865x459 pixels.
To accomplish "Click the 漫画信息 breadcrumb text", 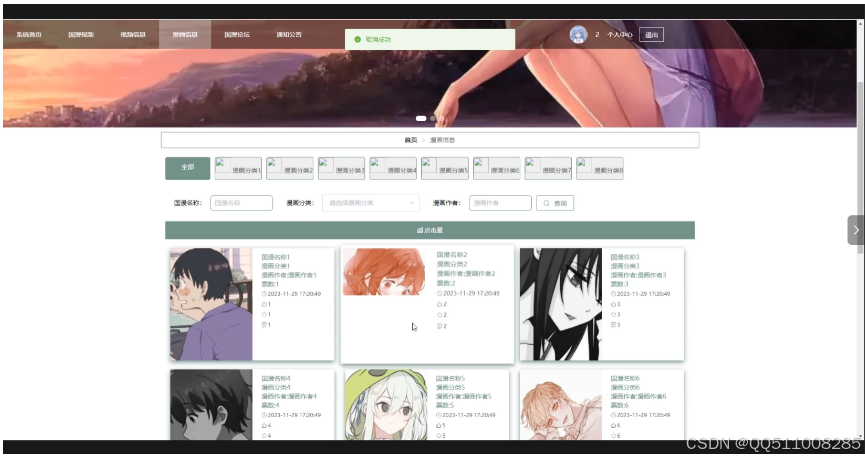I will pos(442,140).
